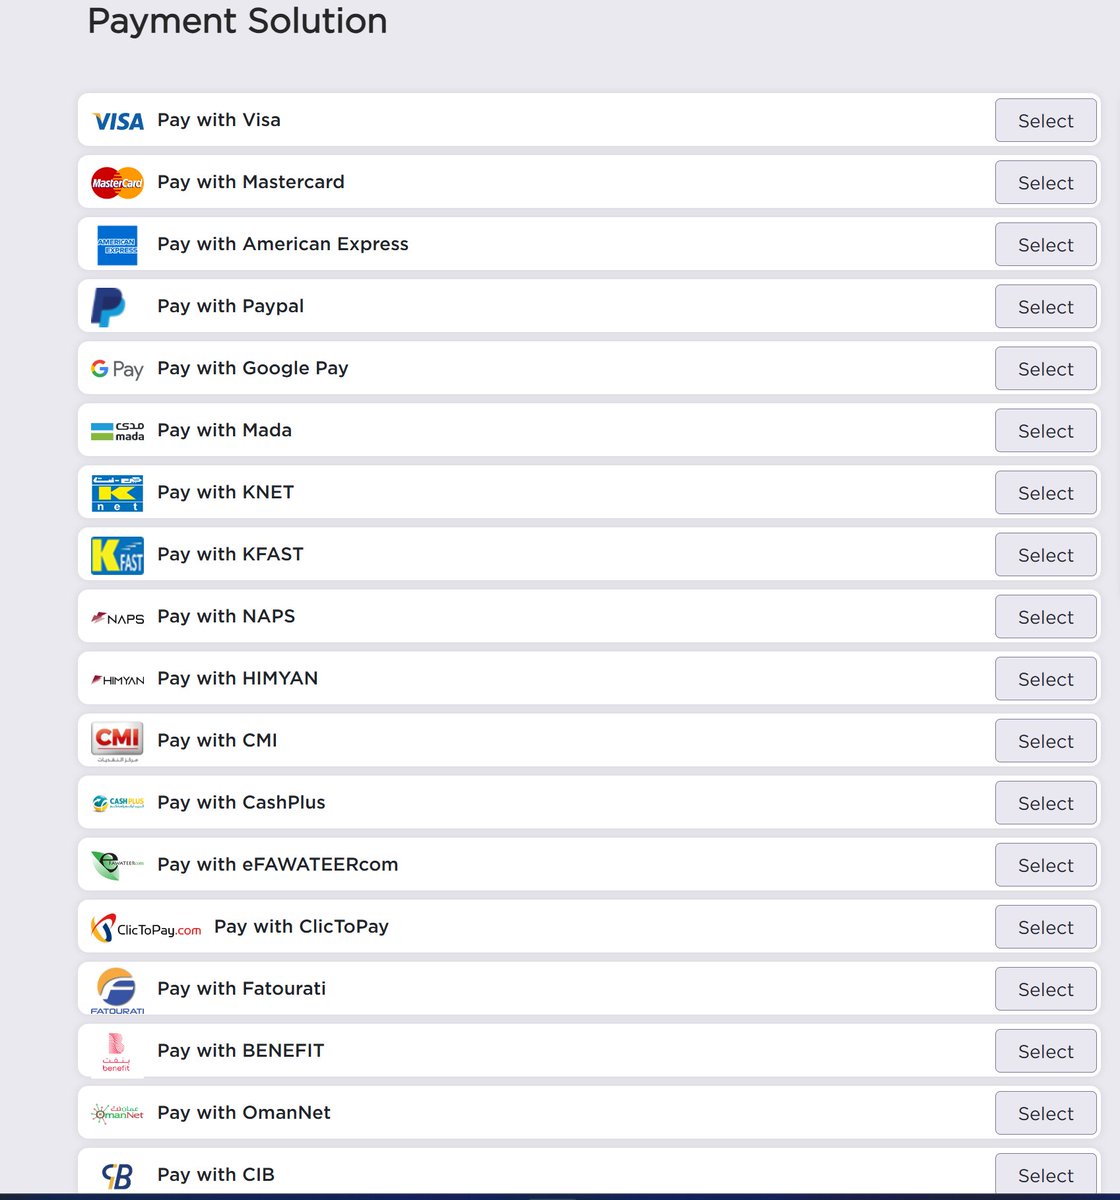Click the 'Payment Solution' heading

coord(237,21)
